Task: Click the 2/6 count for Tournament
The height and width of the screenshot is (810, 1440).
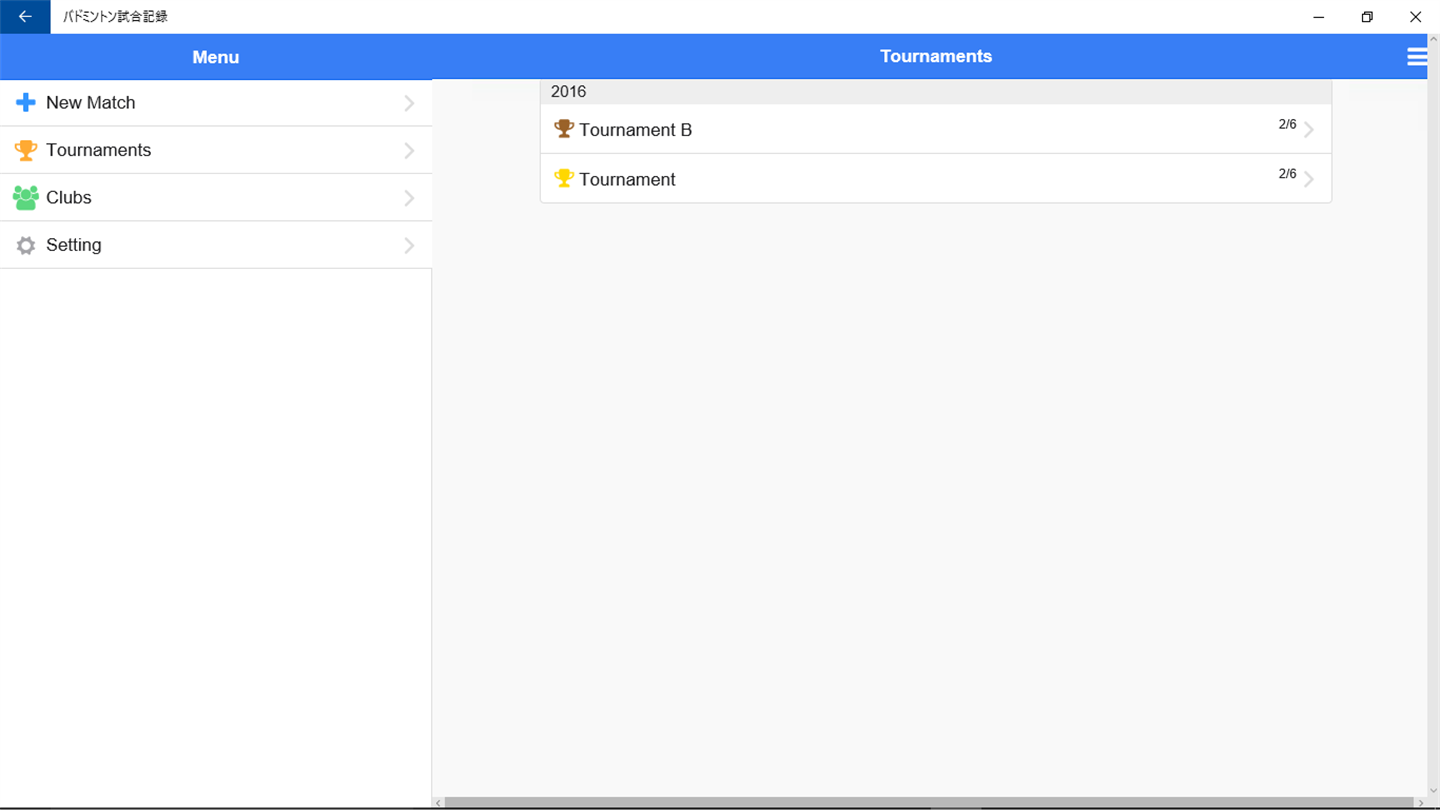Action: [x=1287, y=174]
